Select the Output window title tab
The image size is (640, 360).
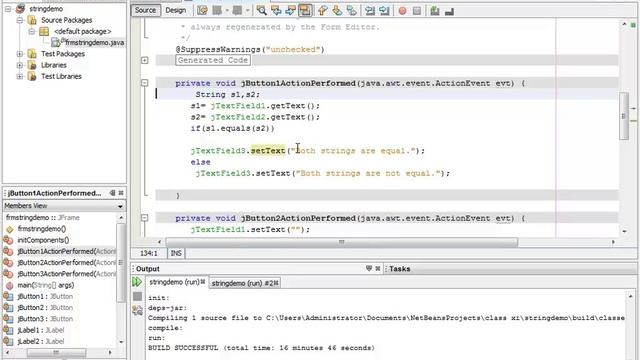[x=148, y=269]
